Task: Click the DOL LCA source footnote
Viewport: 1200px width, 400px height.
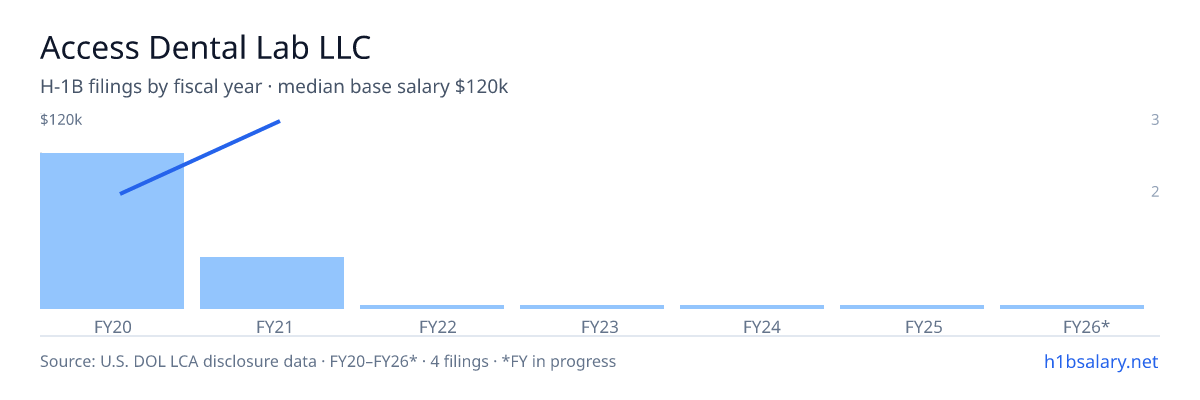Action: coord(328,361)
